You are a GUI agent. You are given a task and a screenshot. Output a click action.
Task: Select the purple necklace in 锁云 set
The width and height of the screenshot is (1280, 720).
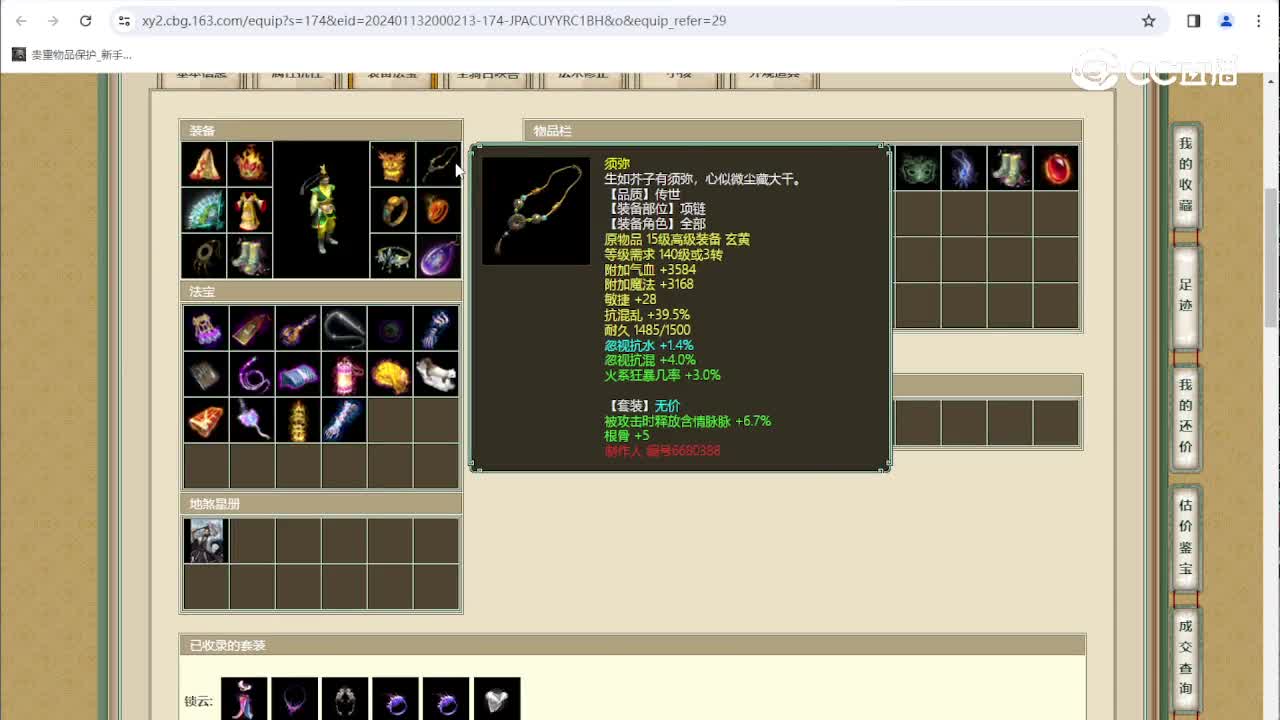tap(294, 699)
